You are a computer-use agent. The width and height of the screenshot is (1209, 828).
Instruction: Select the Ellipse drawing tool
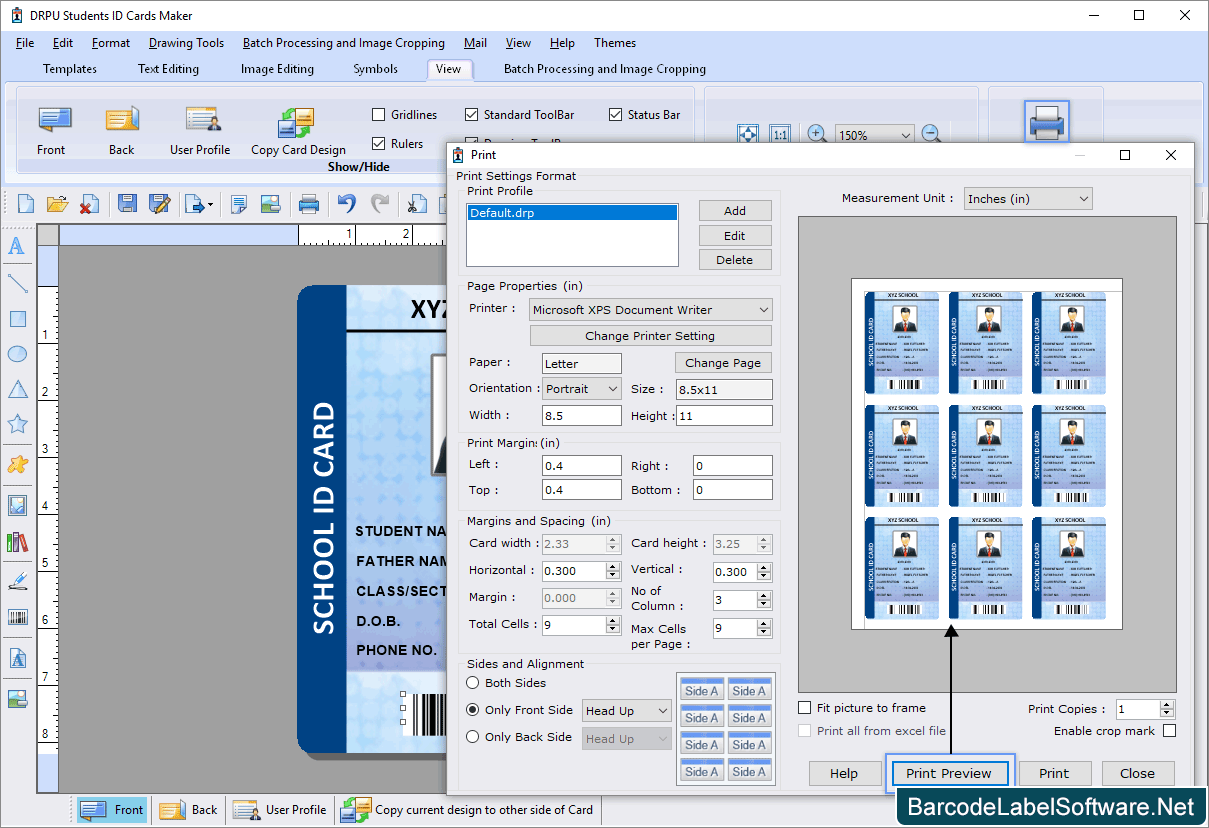17,353
